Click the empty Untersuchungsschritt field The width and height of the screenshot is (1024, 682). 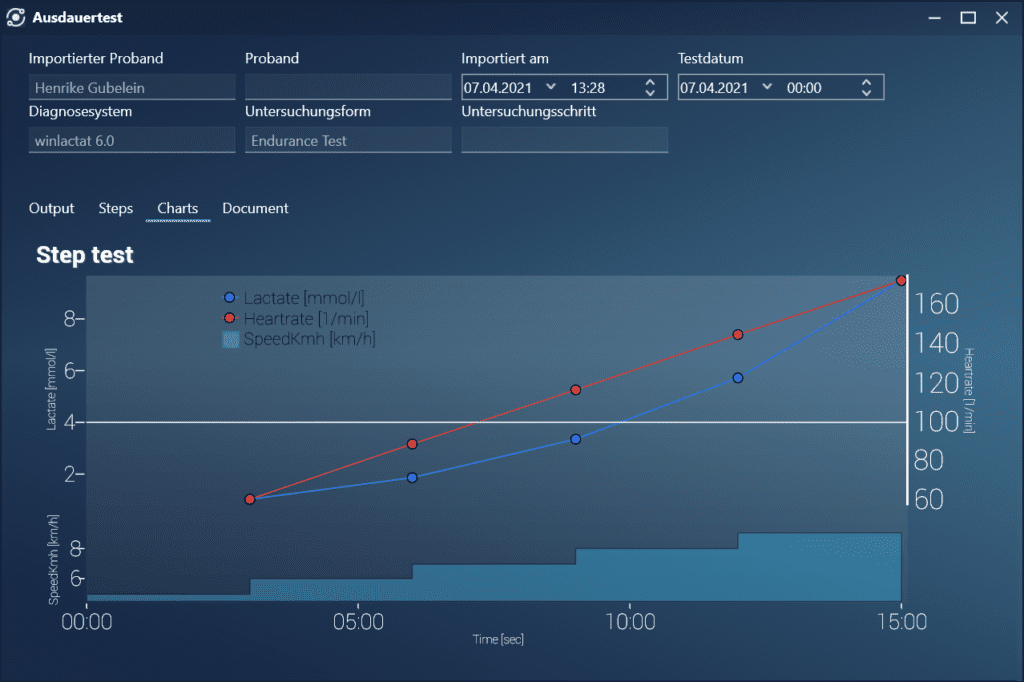(564, 140)
